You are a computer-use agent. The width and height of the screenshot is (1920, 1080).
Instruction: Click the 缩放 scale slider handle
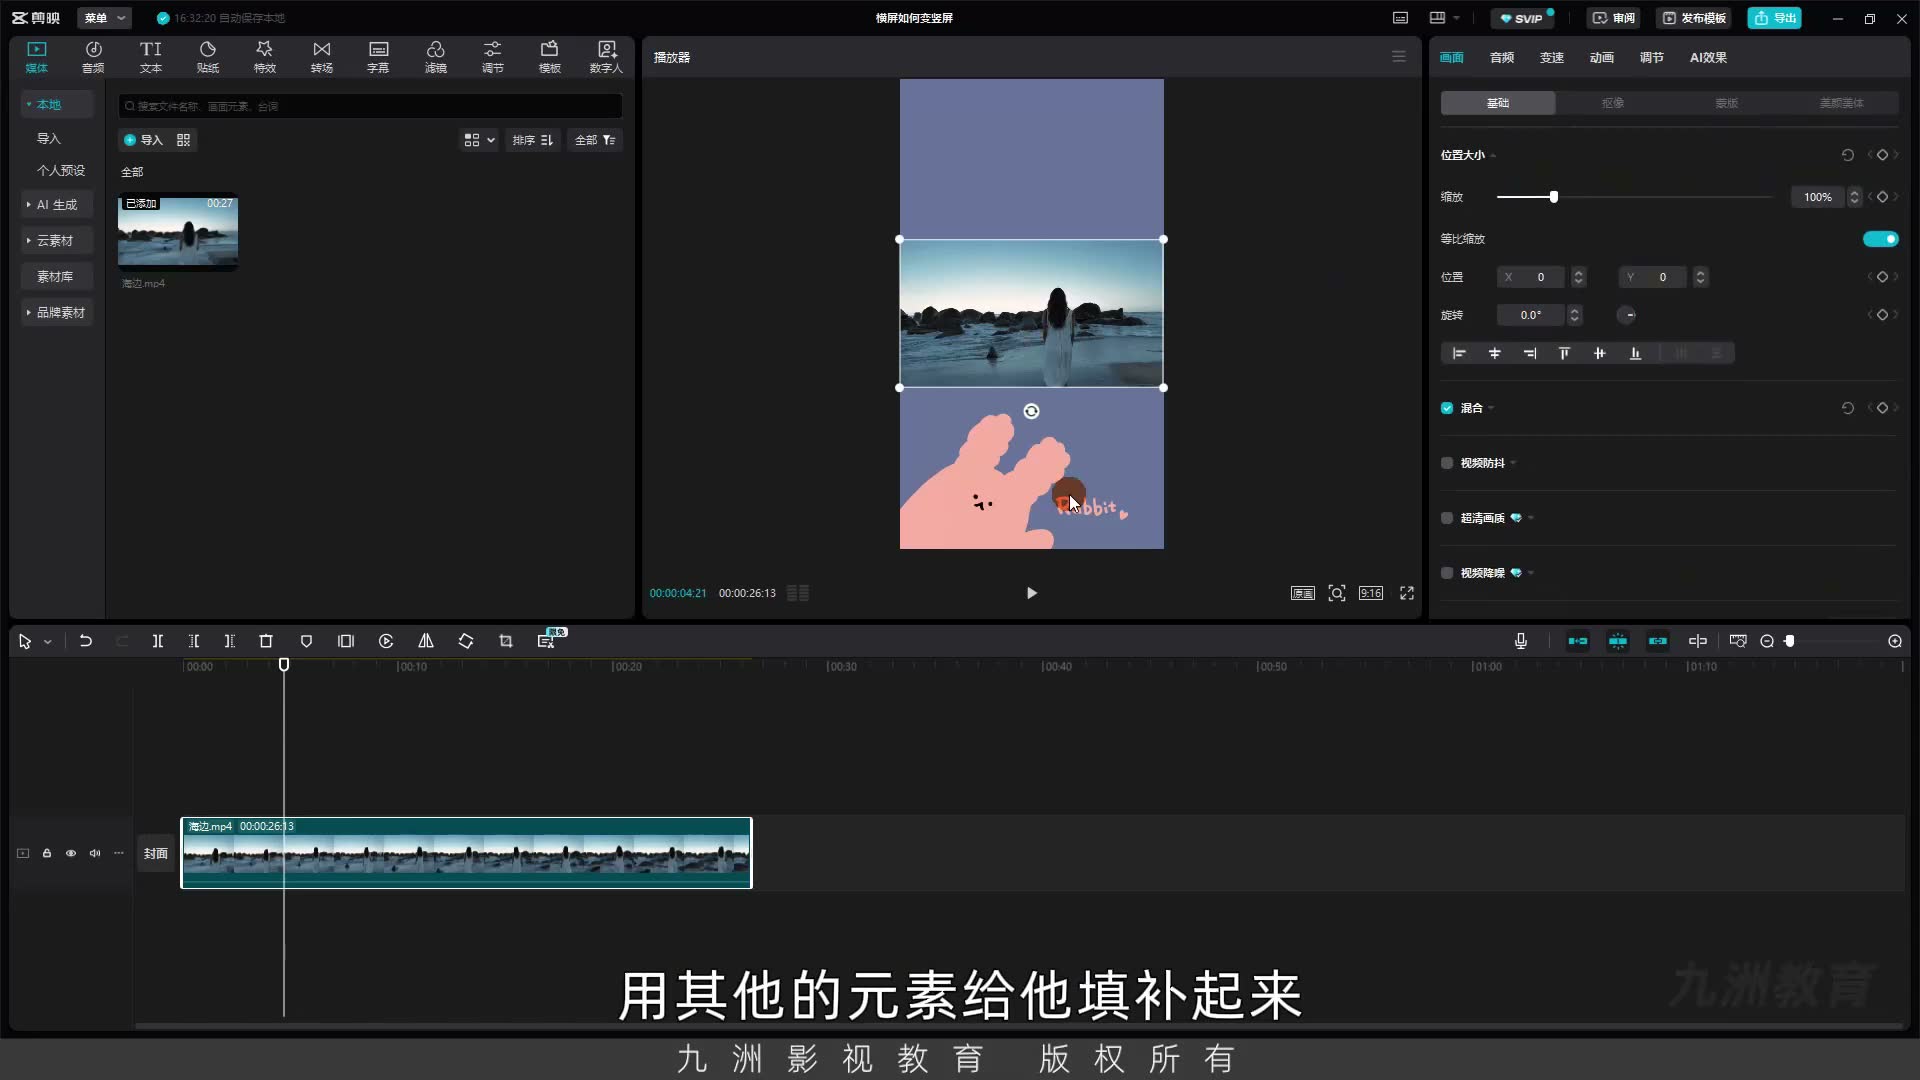click(x=1553, y=197)
